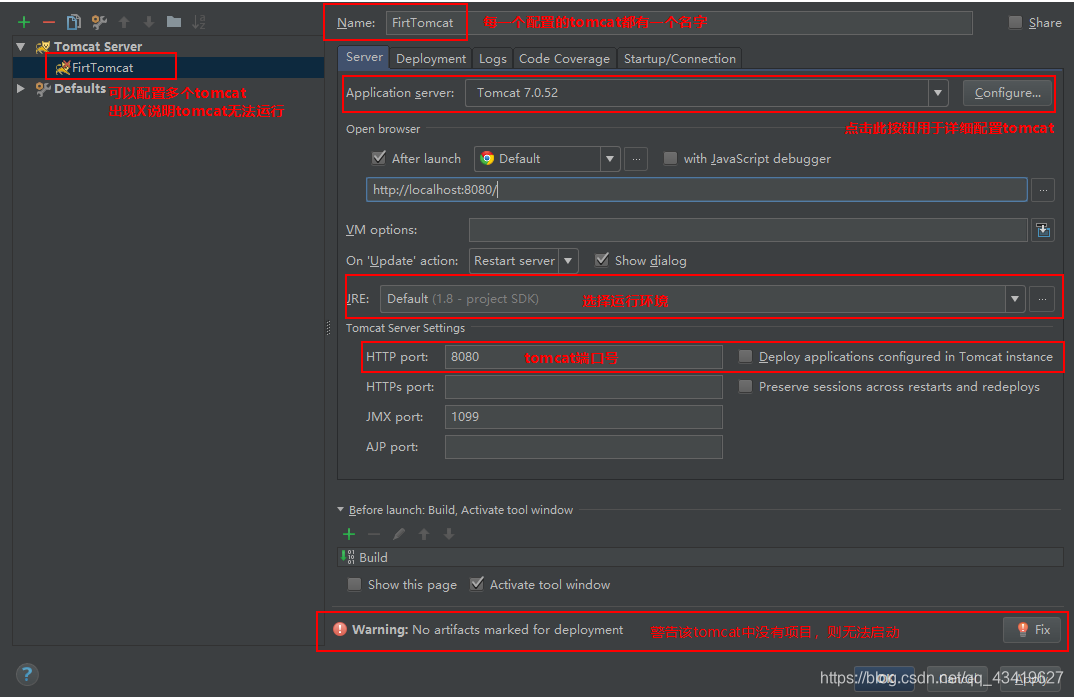The height and width of the screenshot is (697, 1074).
Task: Toggle the Share checkbox
Action: coord(1015,23)
